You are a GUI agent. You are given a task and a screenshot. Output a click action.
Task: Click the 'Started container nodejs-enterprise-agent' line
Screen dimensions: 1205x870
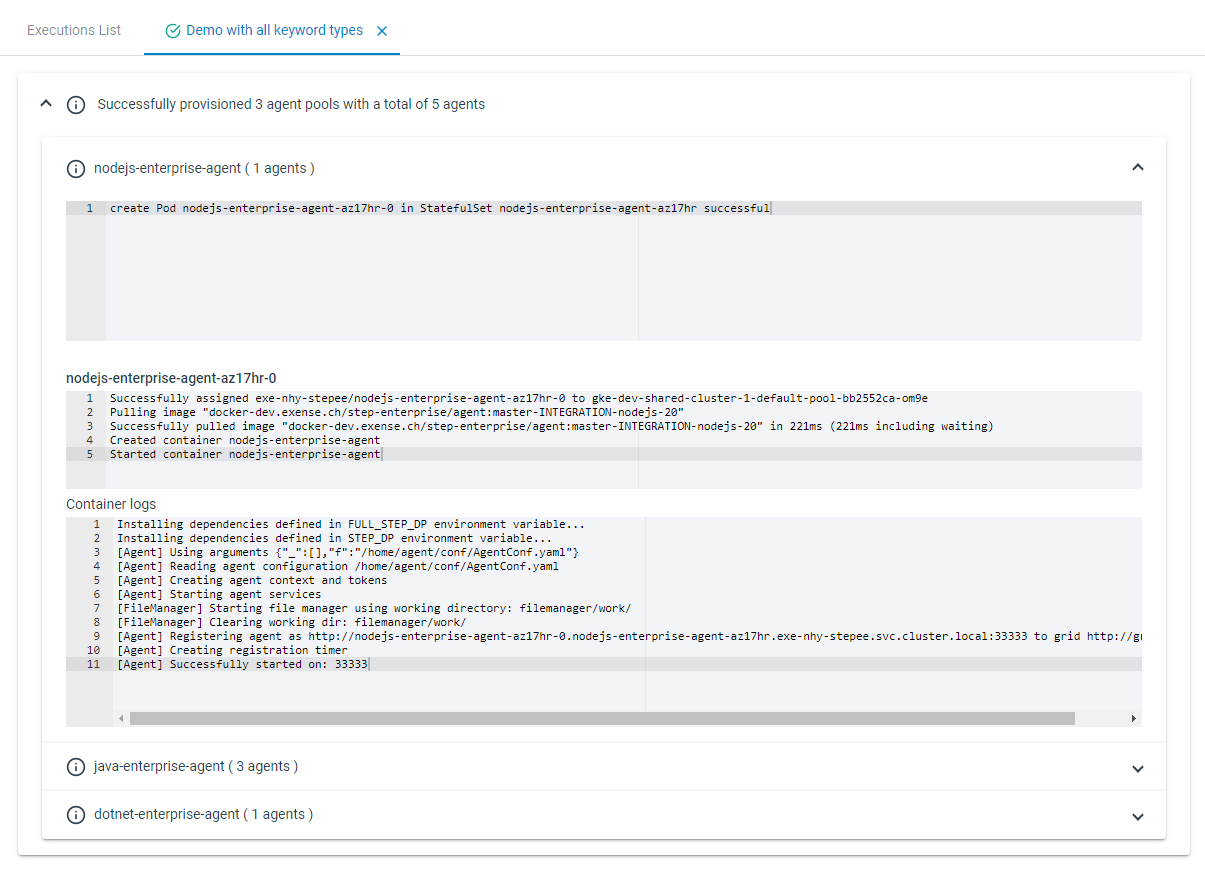coord(245,454)
